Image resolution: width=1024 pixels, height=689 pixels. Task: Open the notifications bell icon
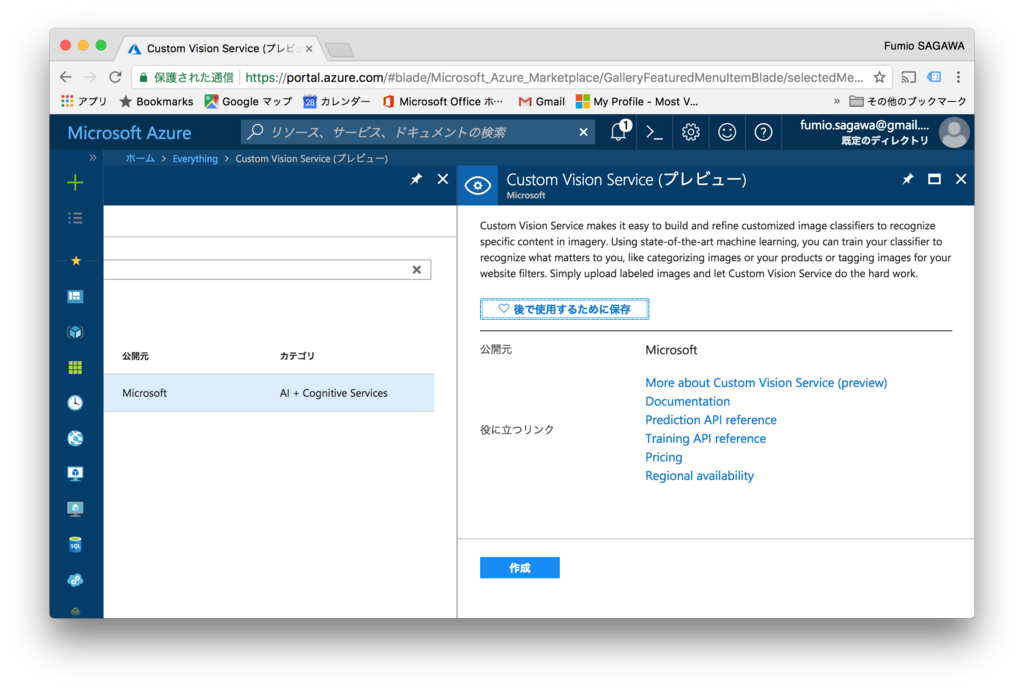click(x=619, y=131)
